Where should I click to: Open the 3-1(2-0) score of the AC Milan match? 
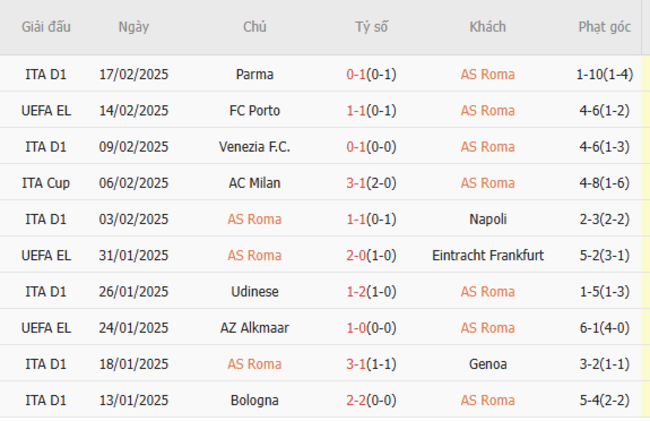coord(371,183)
